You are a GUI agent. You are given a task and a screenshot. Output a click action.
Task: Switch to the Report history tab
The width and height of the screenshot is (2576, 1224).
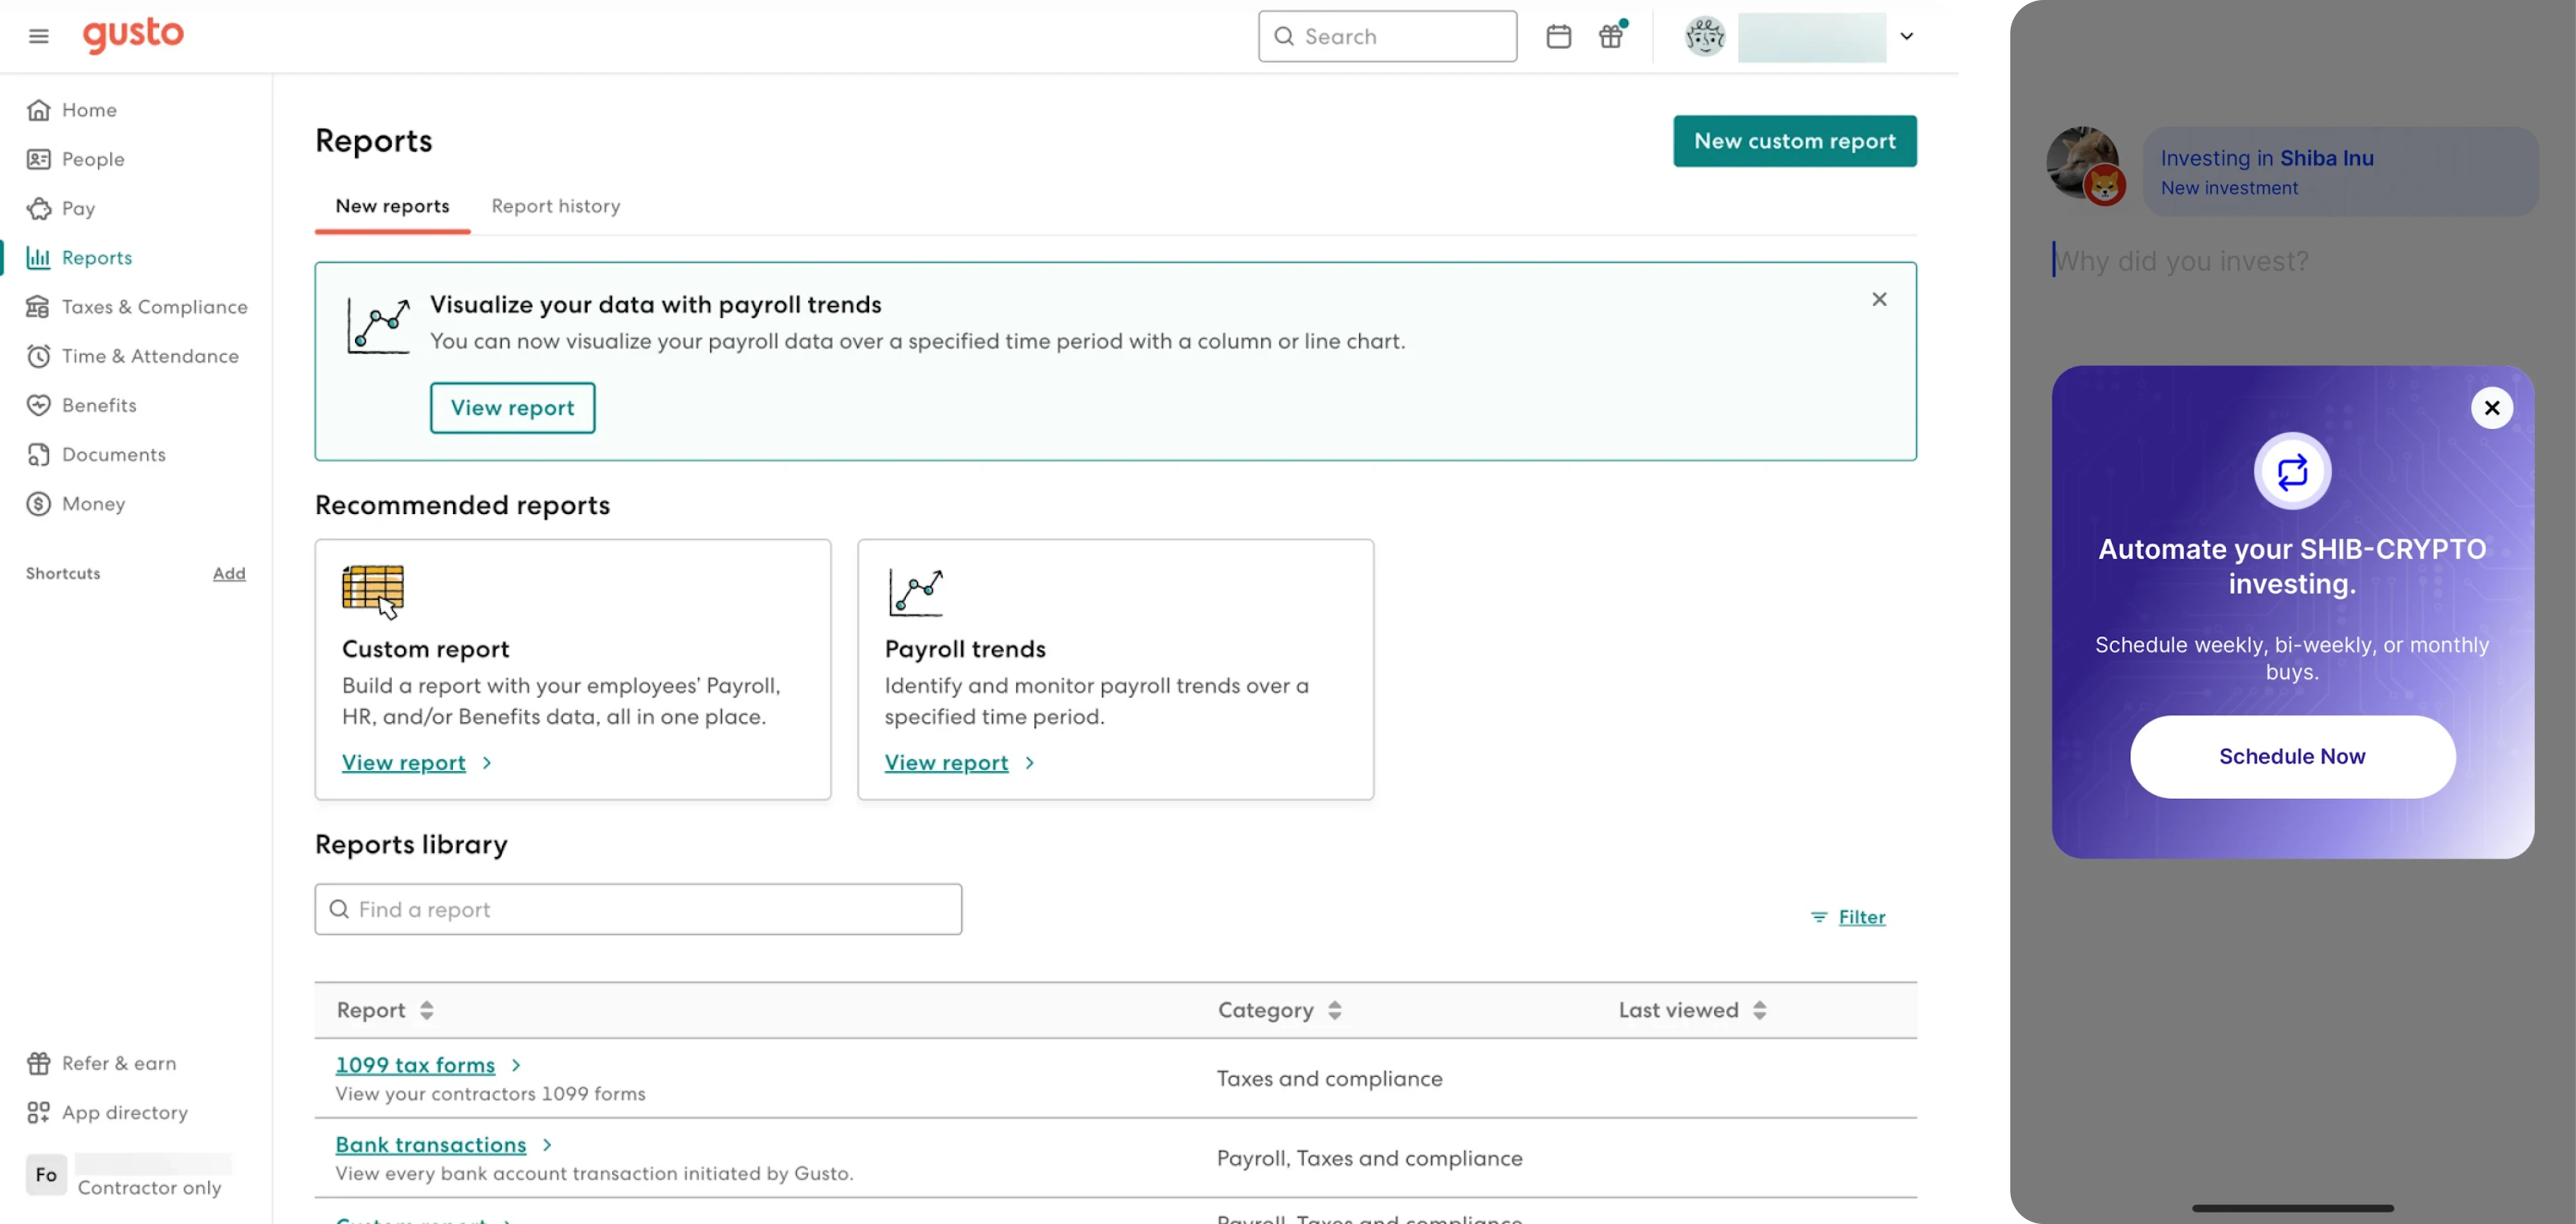(x=556, y=206)
